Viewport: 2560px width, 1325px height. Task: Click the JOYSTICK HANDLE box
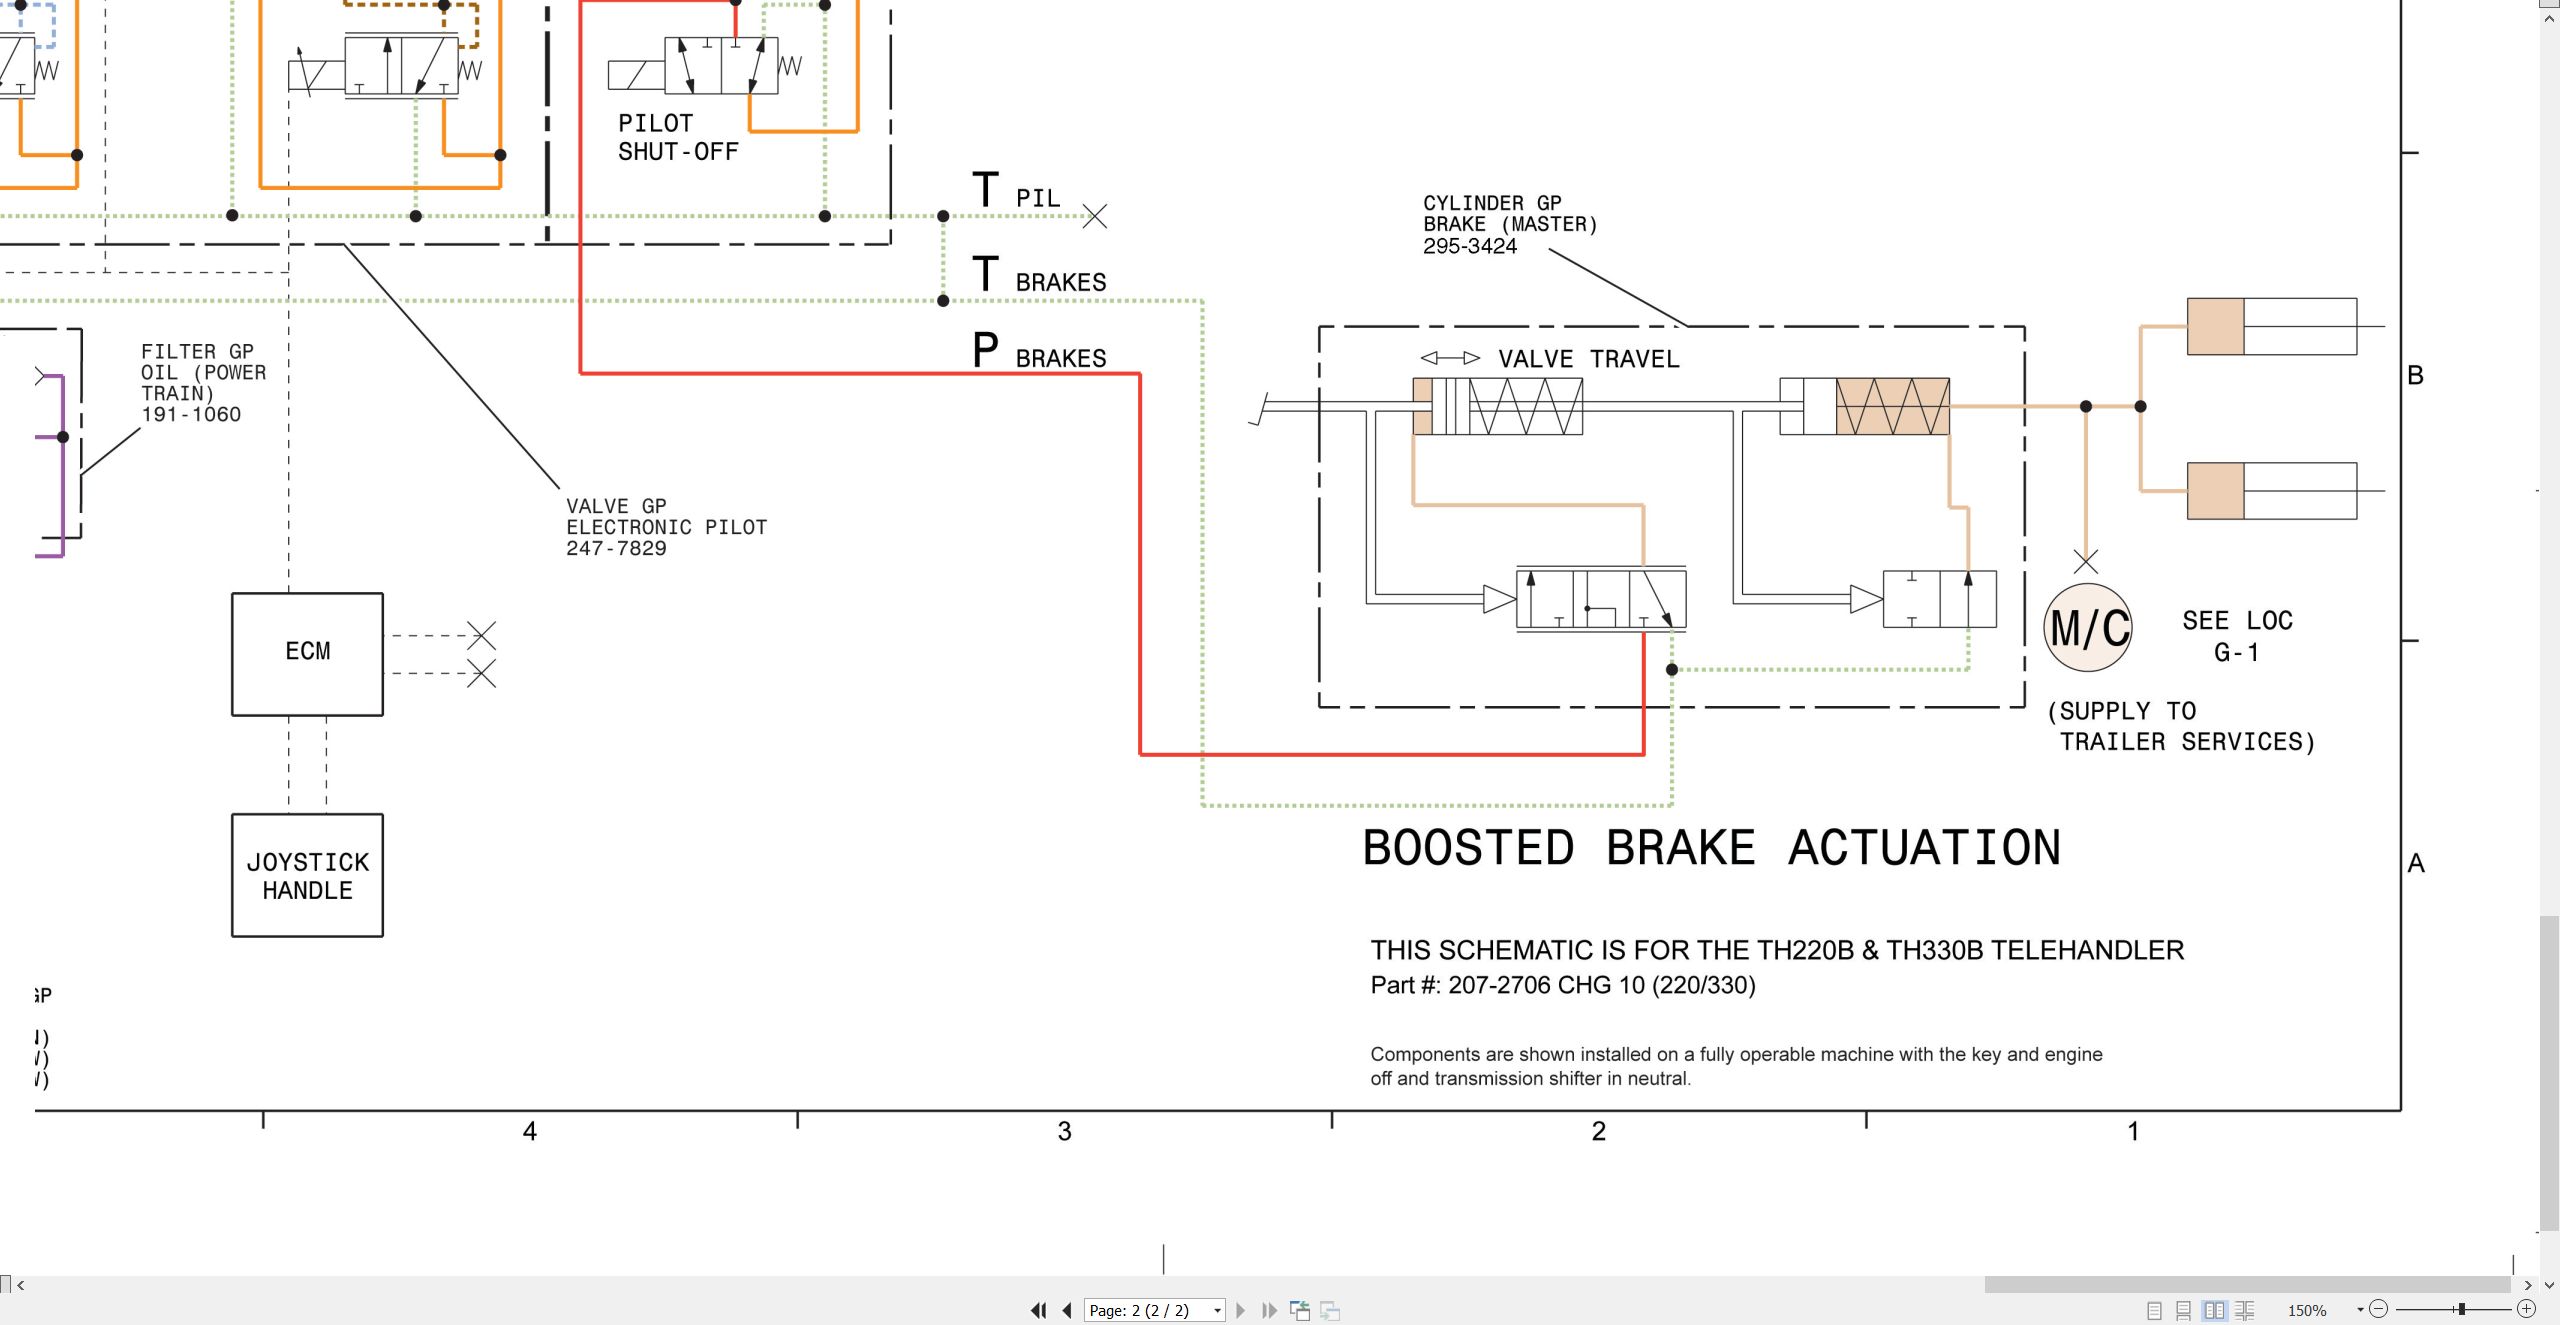[x=307, y=875]
